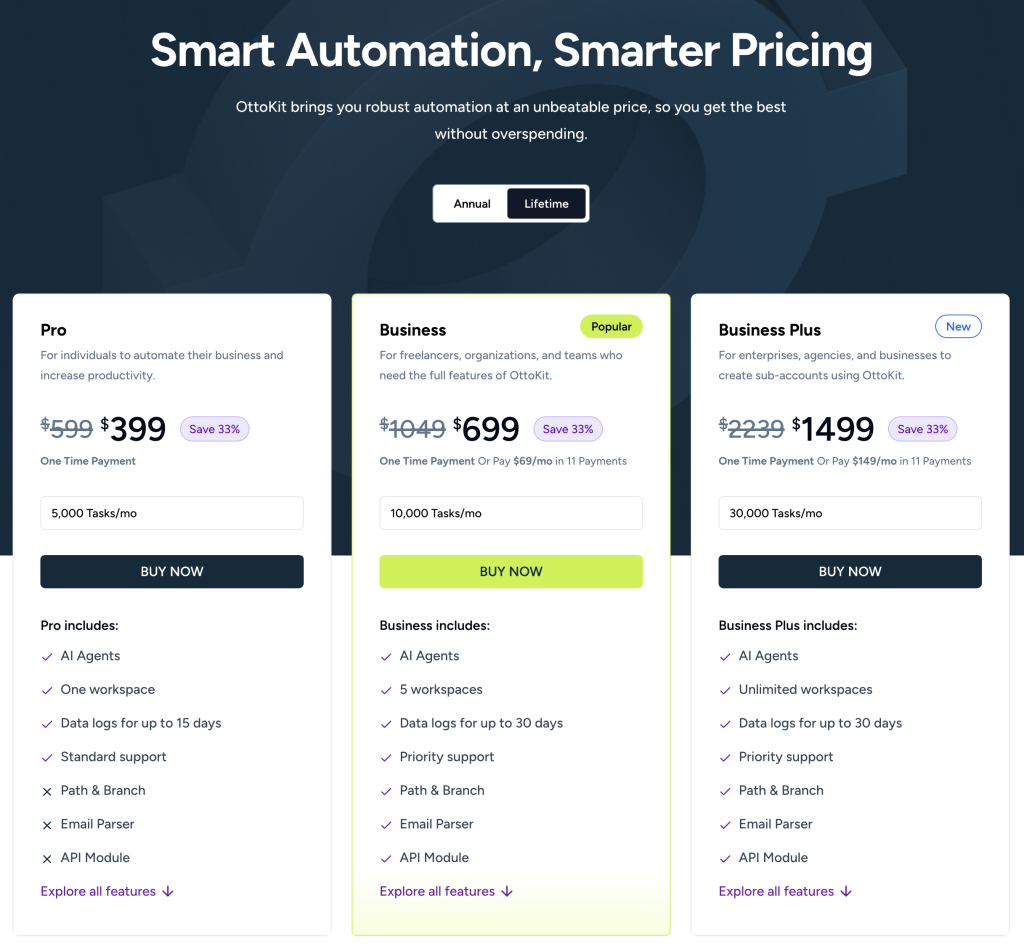Click the X icon beside Pro's Path & Branch
This screenshot has height=947, width=1024.
point(47,791)
